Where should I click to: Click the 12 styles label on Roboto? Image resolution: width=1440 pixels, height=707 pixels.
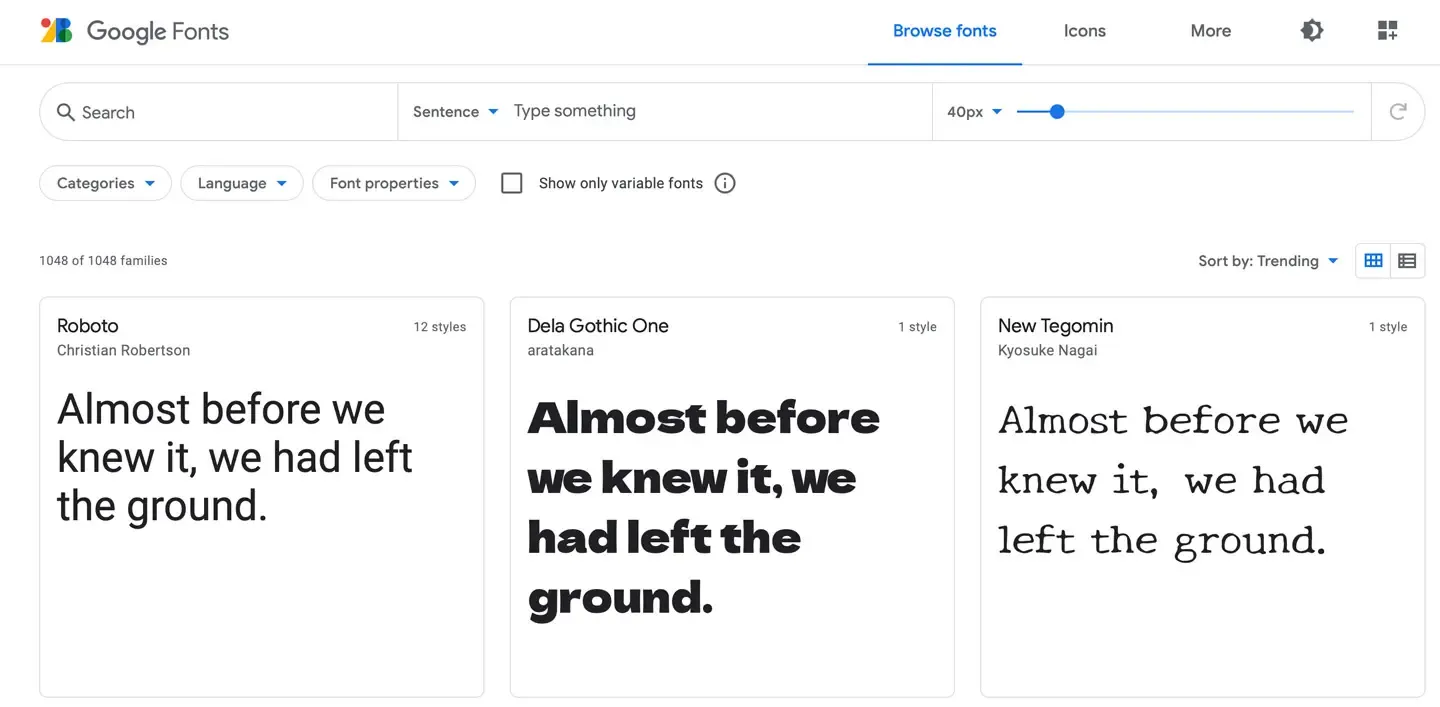pos(440,326)
